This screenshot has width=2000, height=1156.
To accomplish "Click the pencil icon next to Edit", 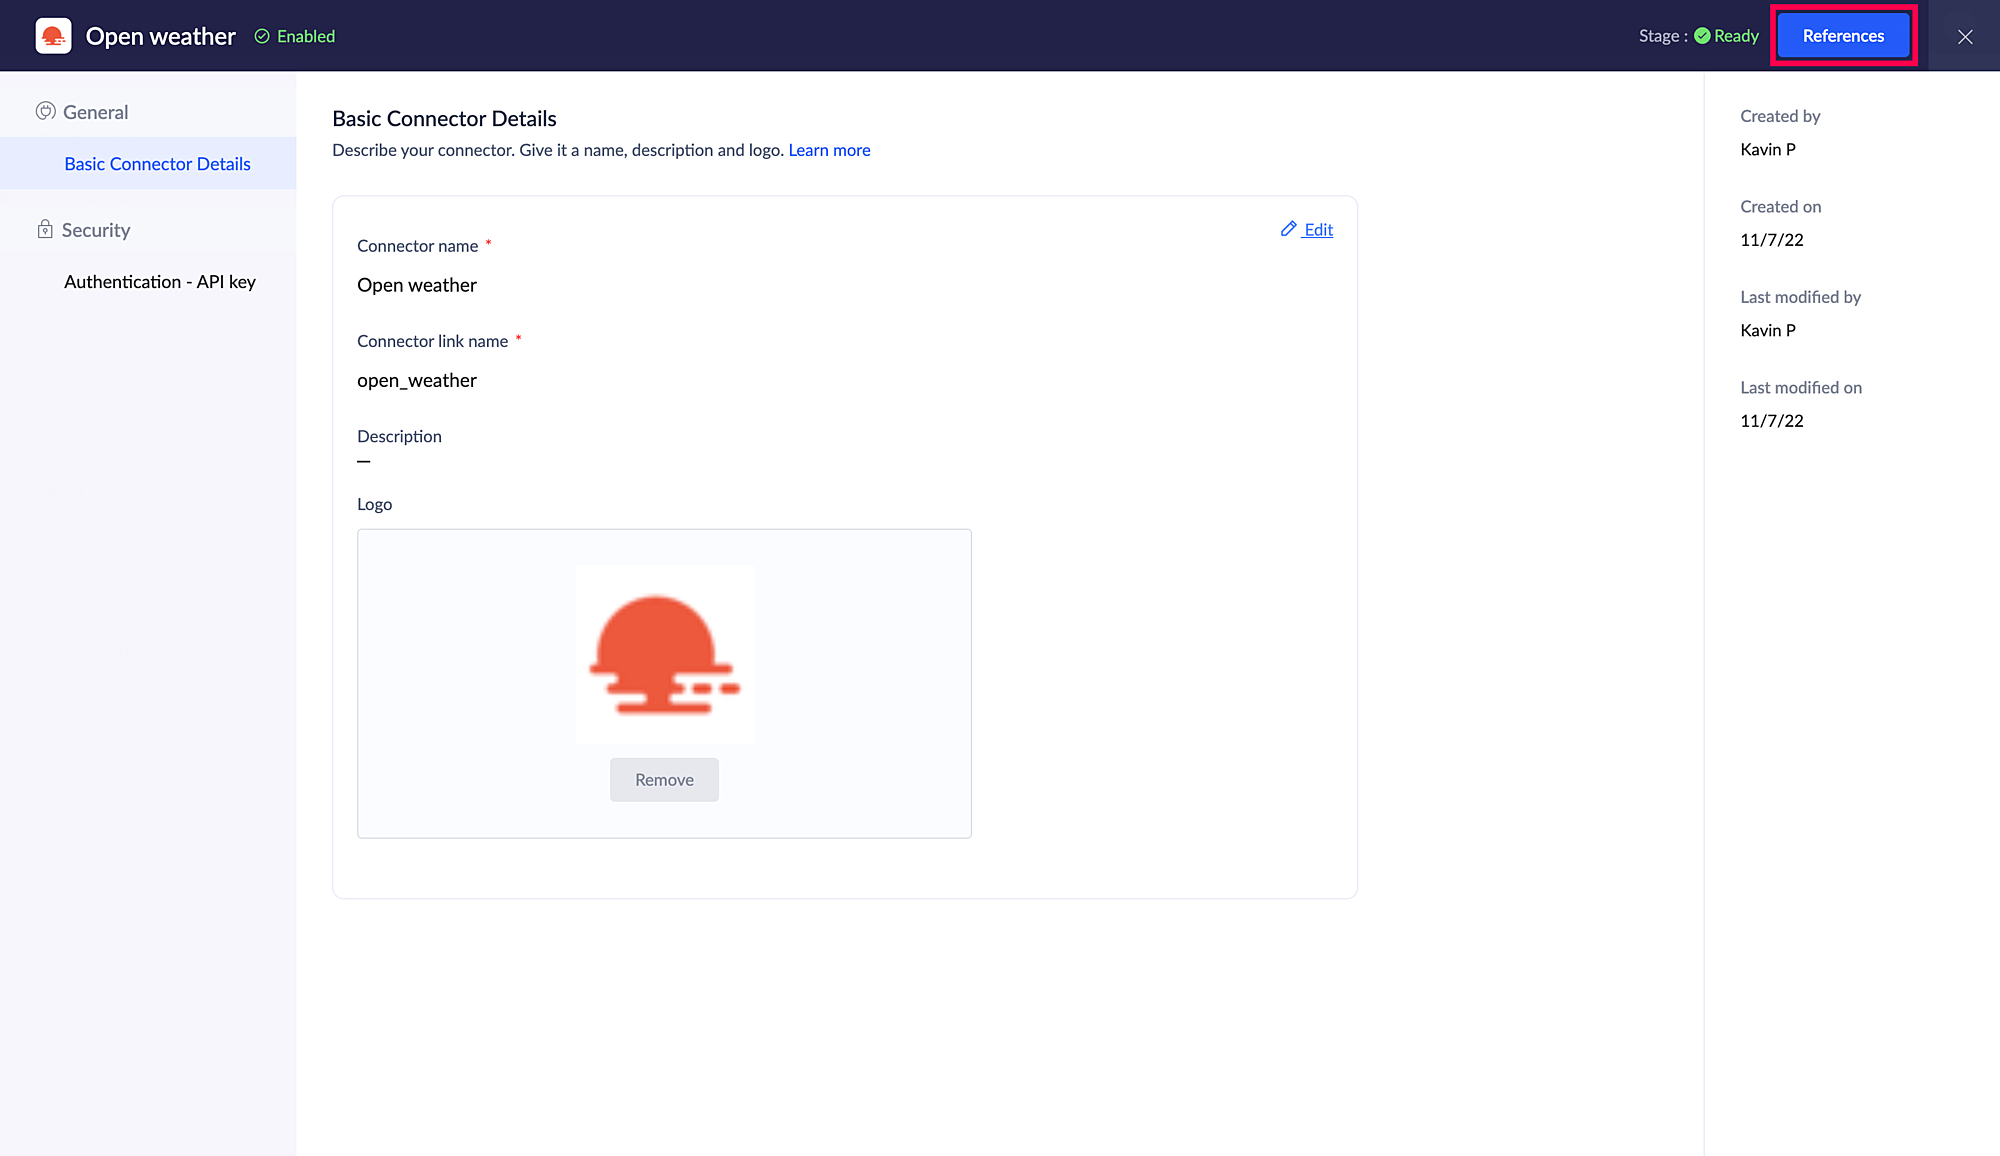I will 1288,229.
